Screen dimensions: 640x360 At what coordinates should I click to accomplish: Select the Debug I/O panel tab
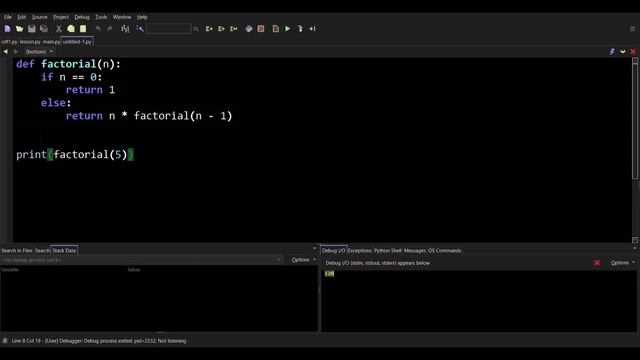(x=334, y=251)
